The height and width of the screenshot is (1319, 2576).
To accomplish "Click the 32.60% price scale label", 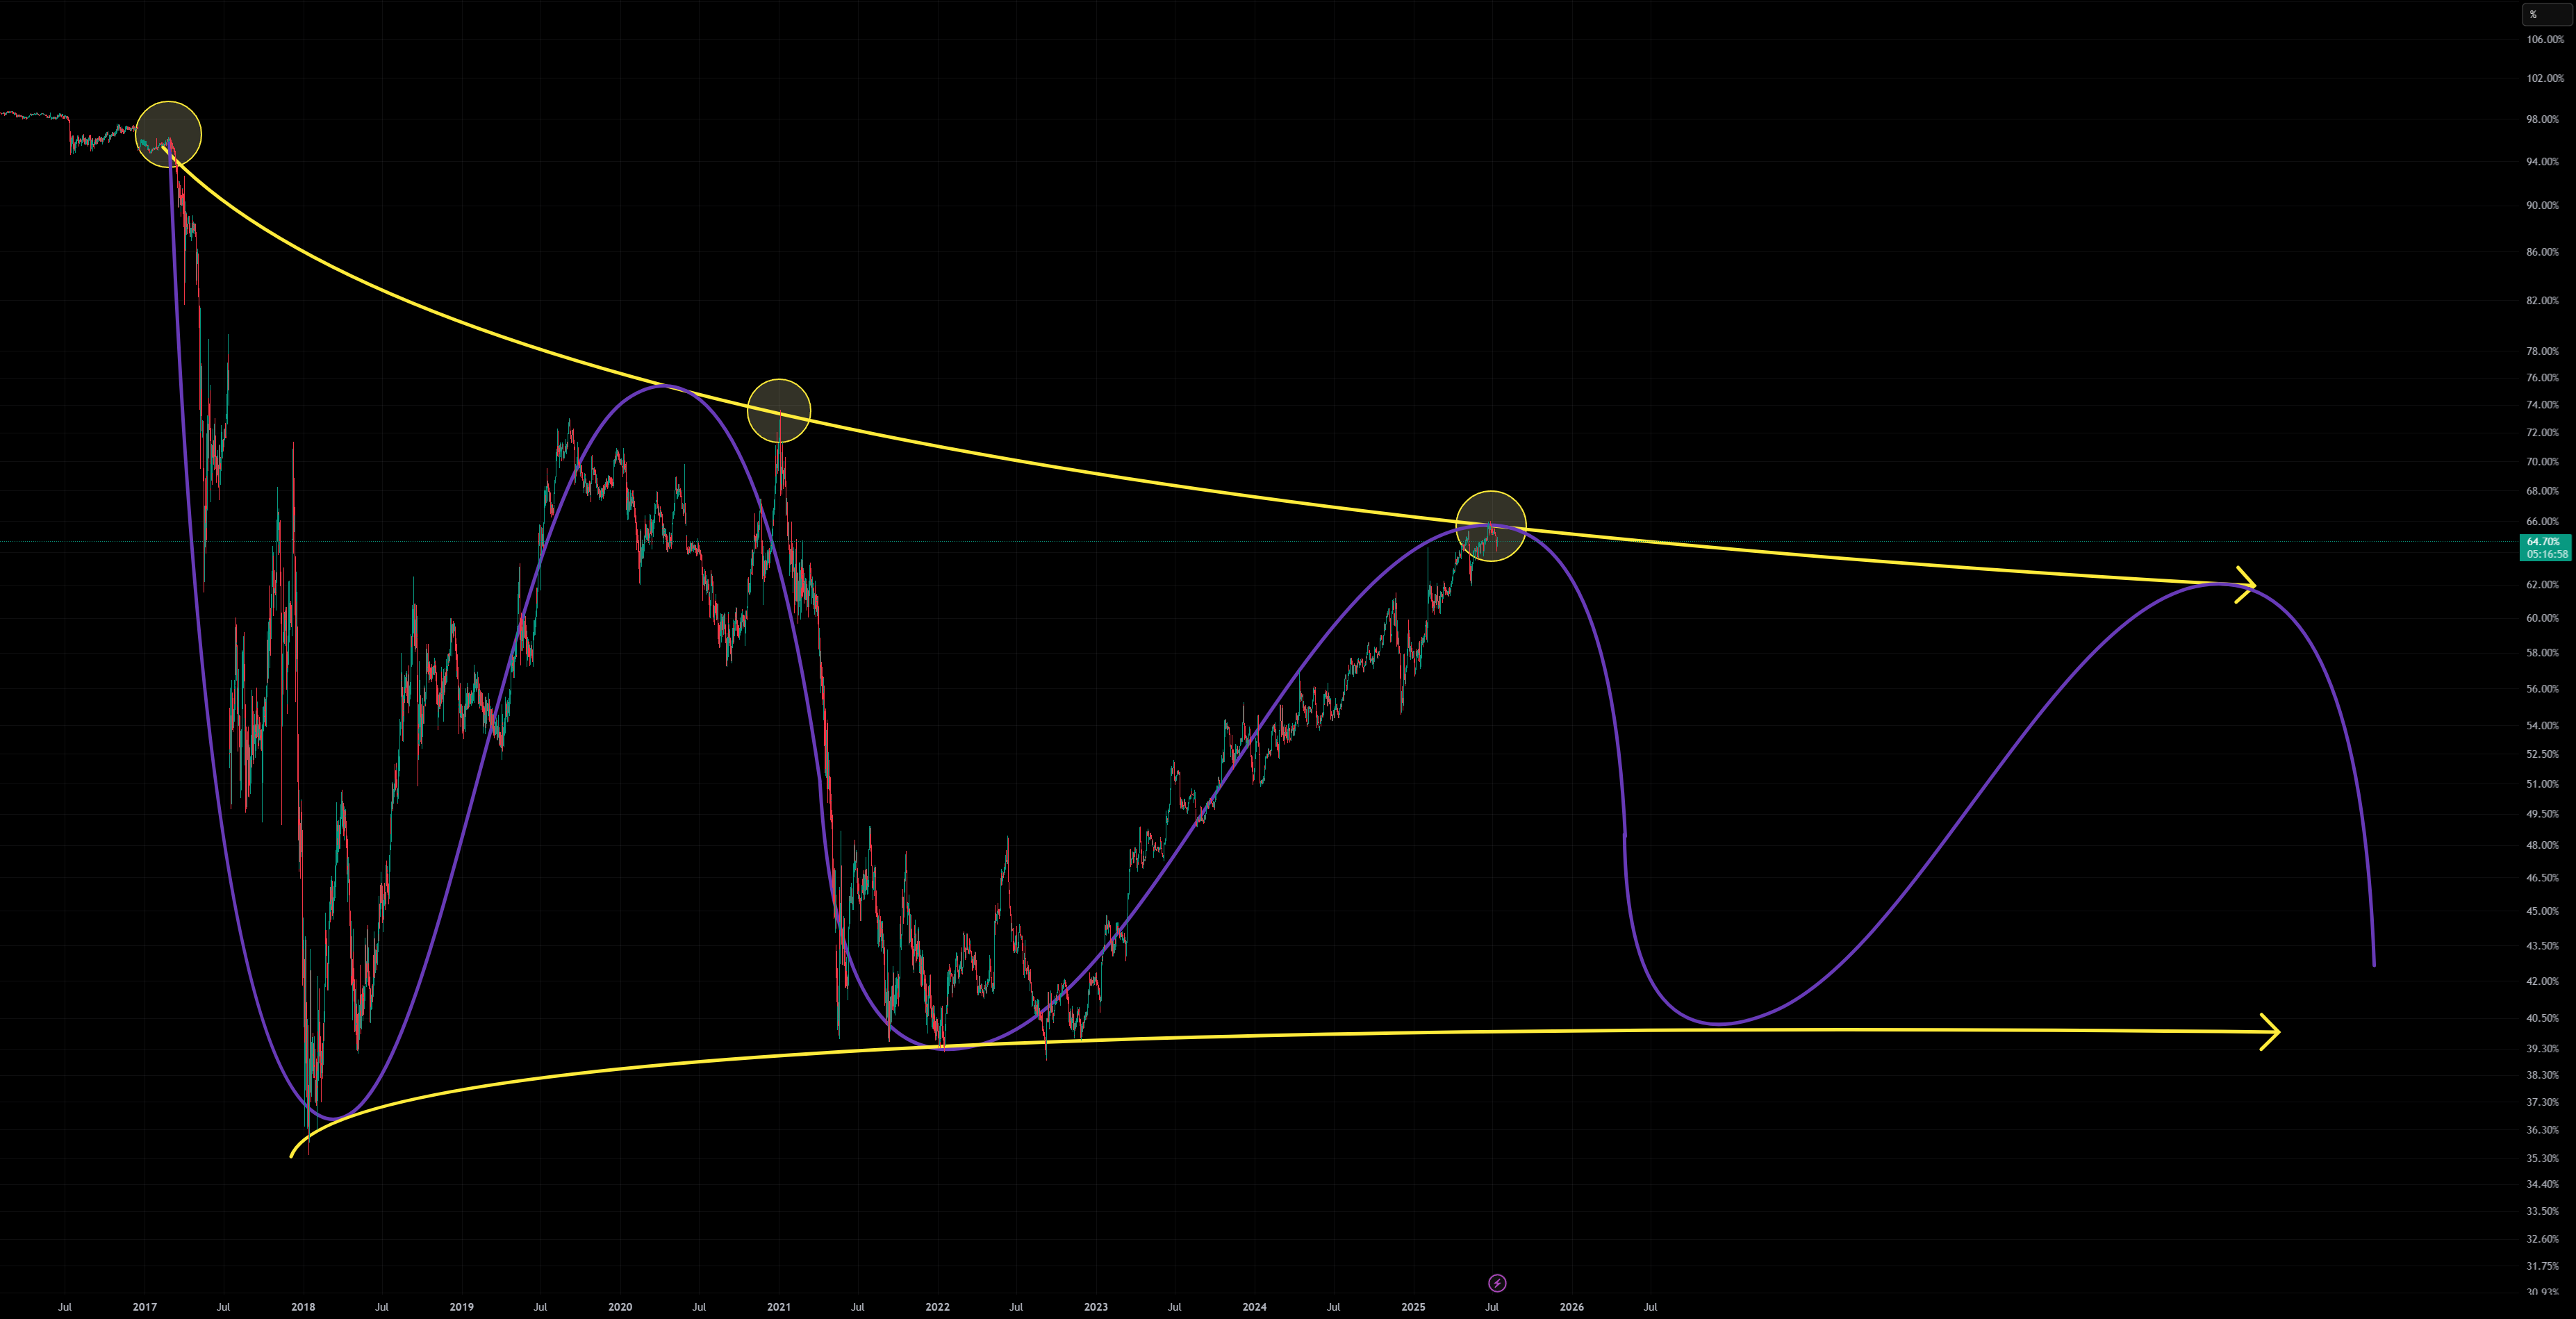I will click(x=2542, y=1239).
